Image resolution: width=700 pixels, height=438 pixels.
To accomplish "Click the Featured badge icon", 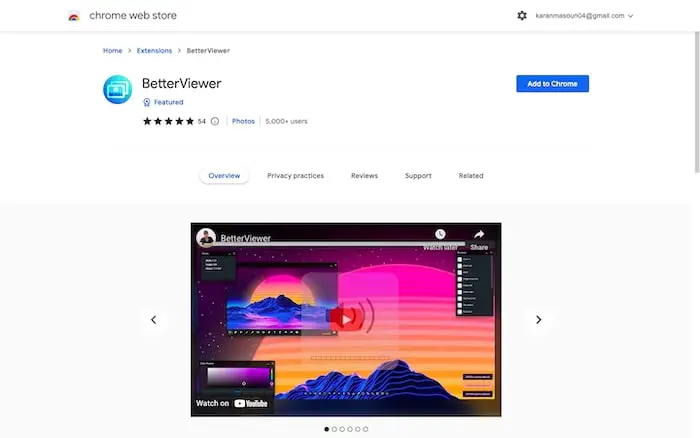I will [x=146, y=102].
